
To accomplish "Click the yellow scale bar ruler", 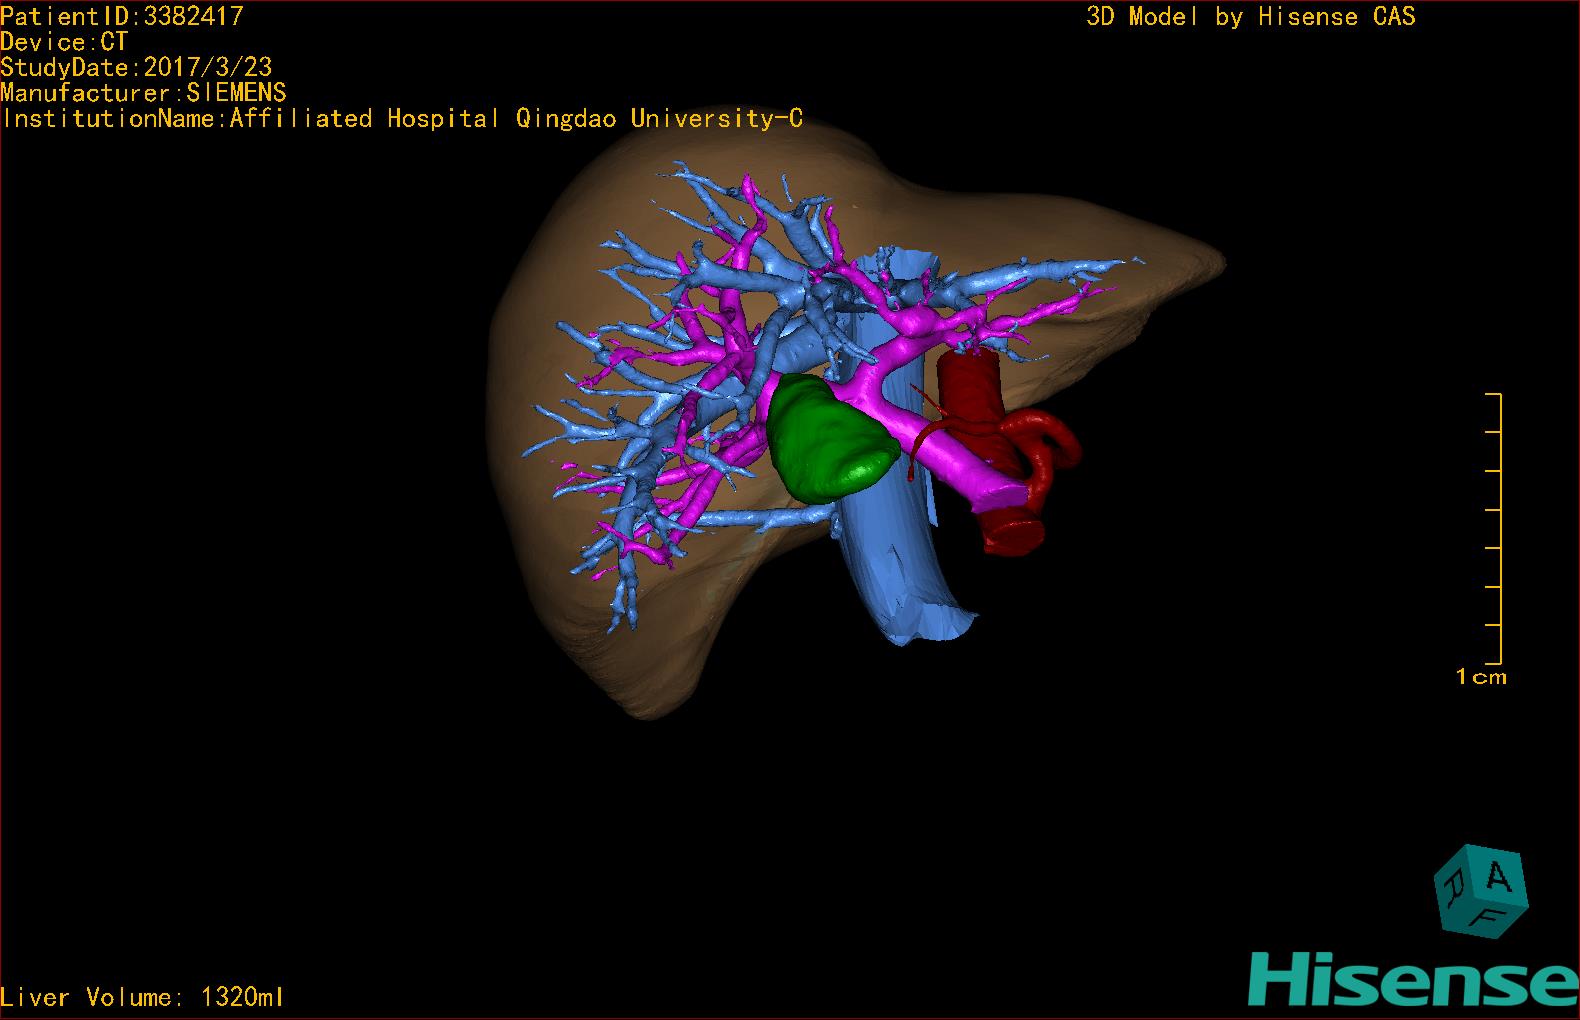I will click(1493, 529).
